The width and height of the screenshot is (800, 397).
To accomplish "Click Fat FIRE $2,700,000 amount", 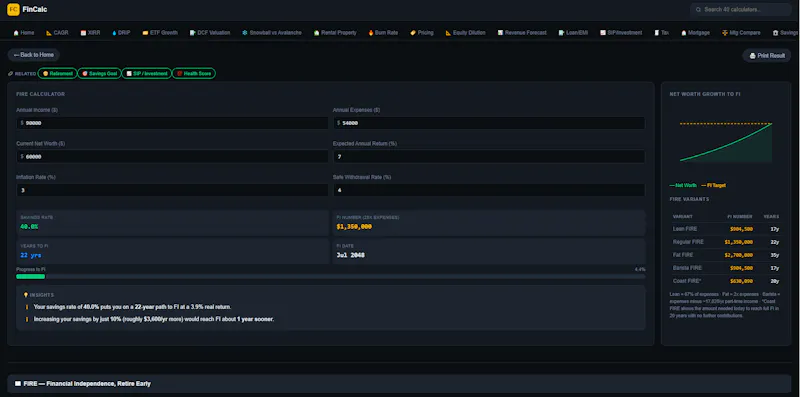I will click(x=738, y=255).
